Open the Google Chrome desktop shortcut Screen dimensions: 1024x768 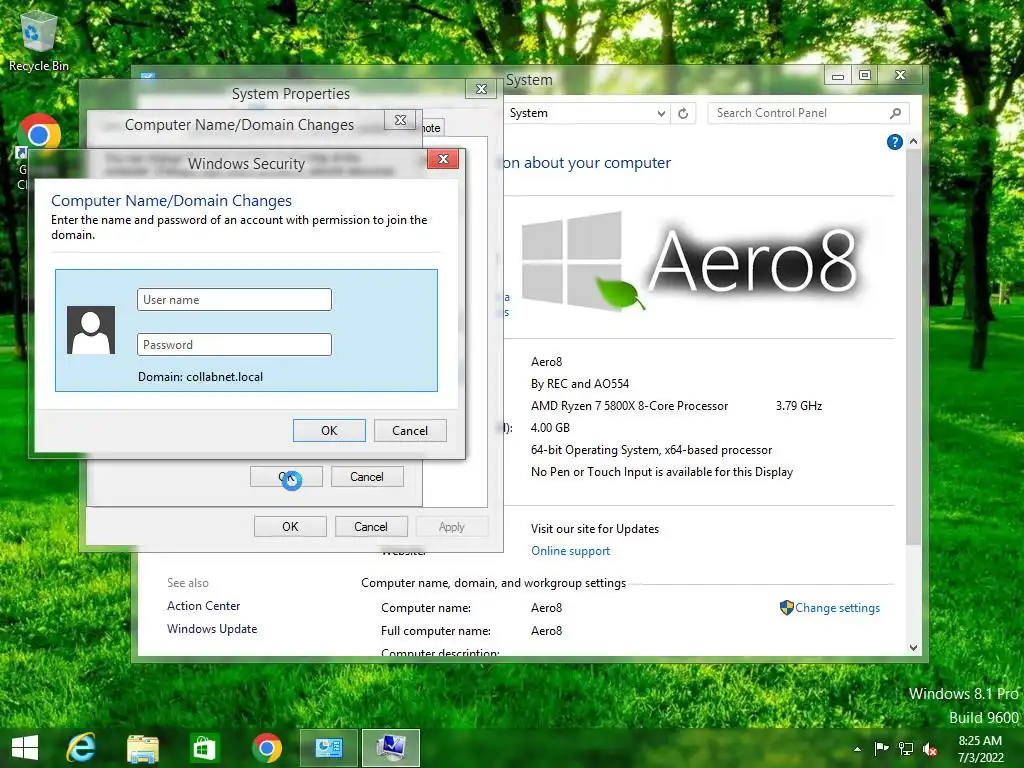point(39,135)
